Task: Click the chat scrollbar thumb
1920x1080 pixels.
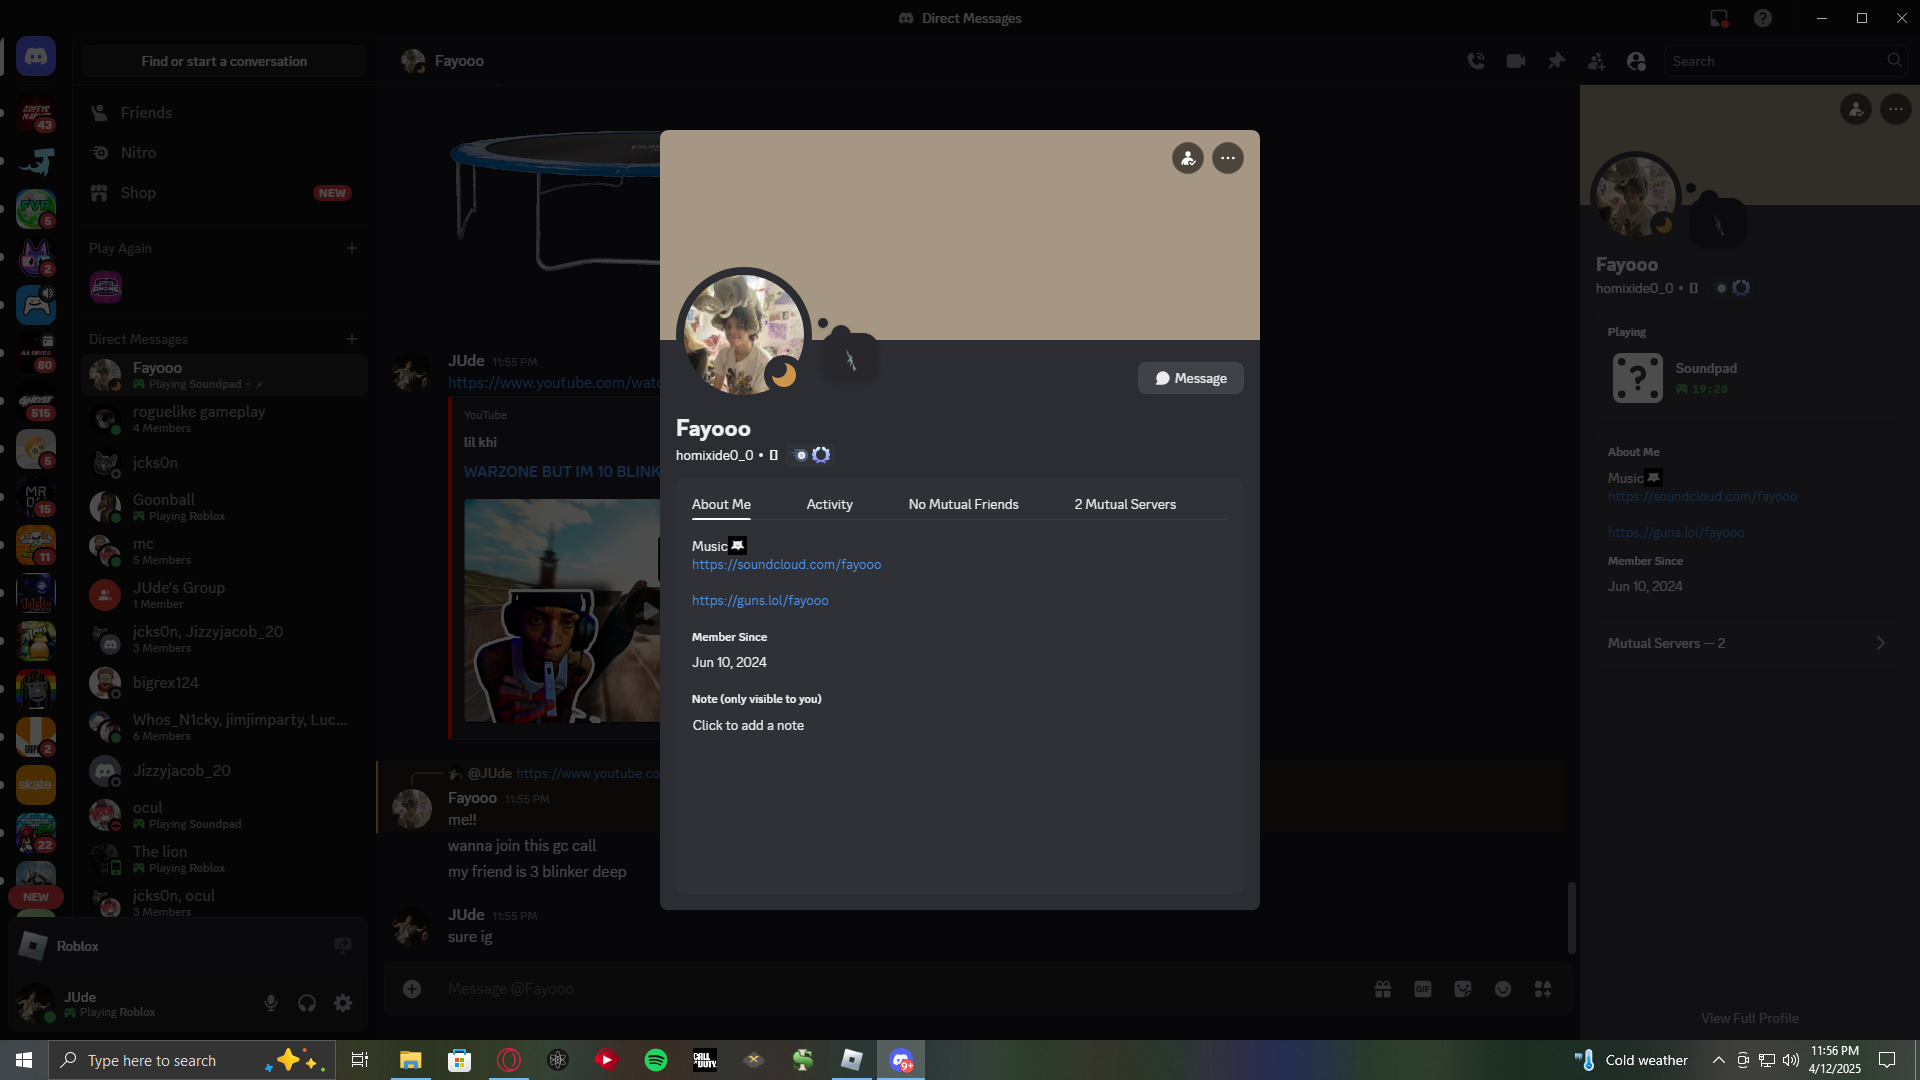Action: 1571,917
